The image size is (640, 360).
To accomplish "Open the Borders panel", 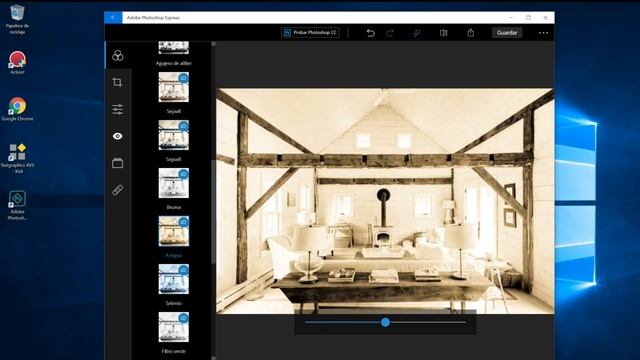I will [118, 163].
